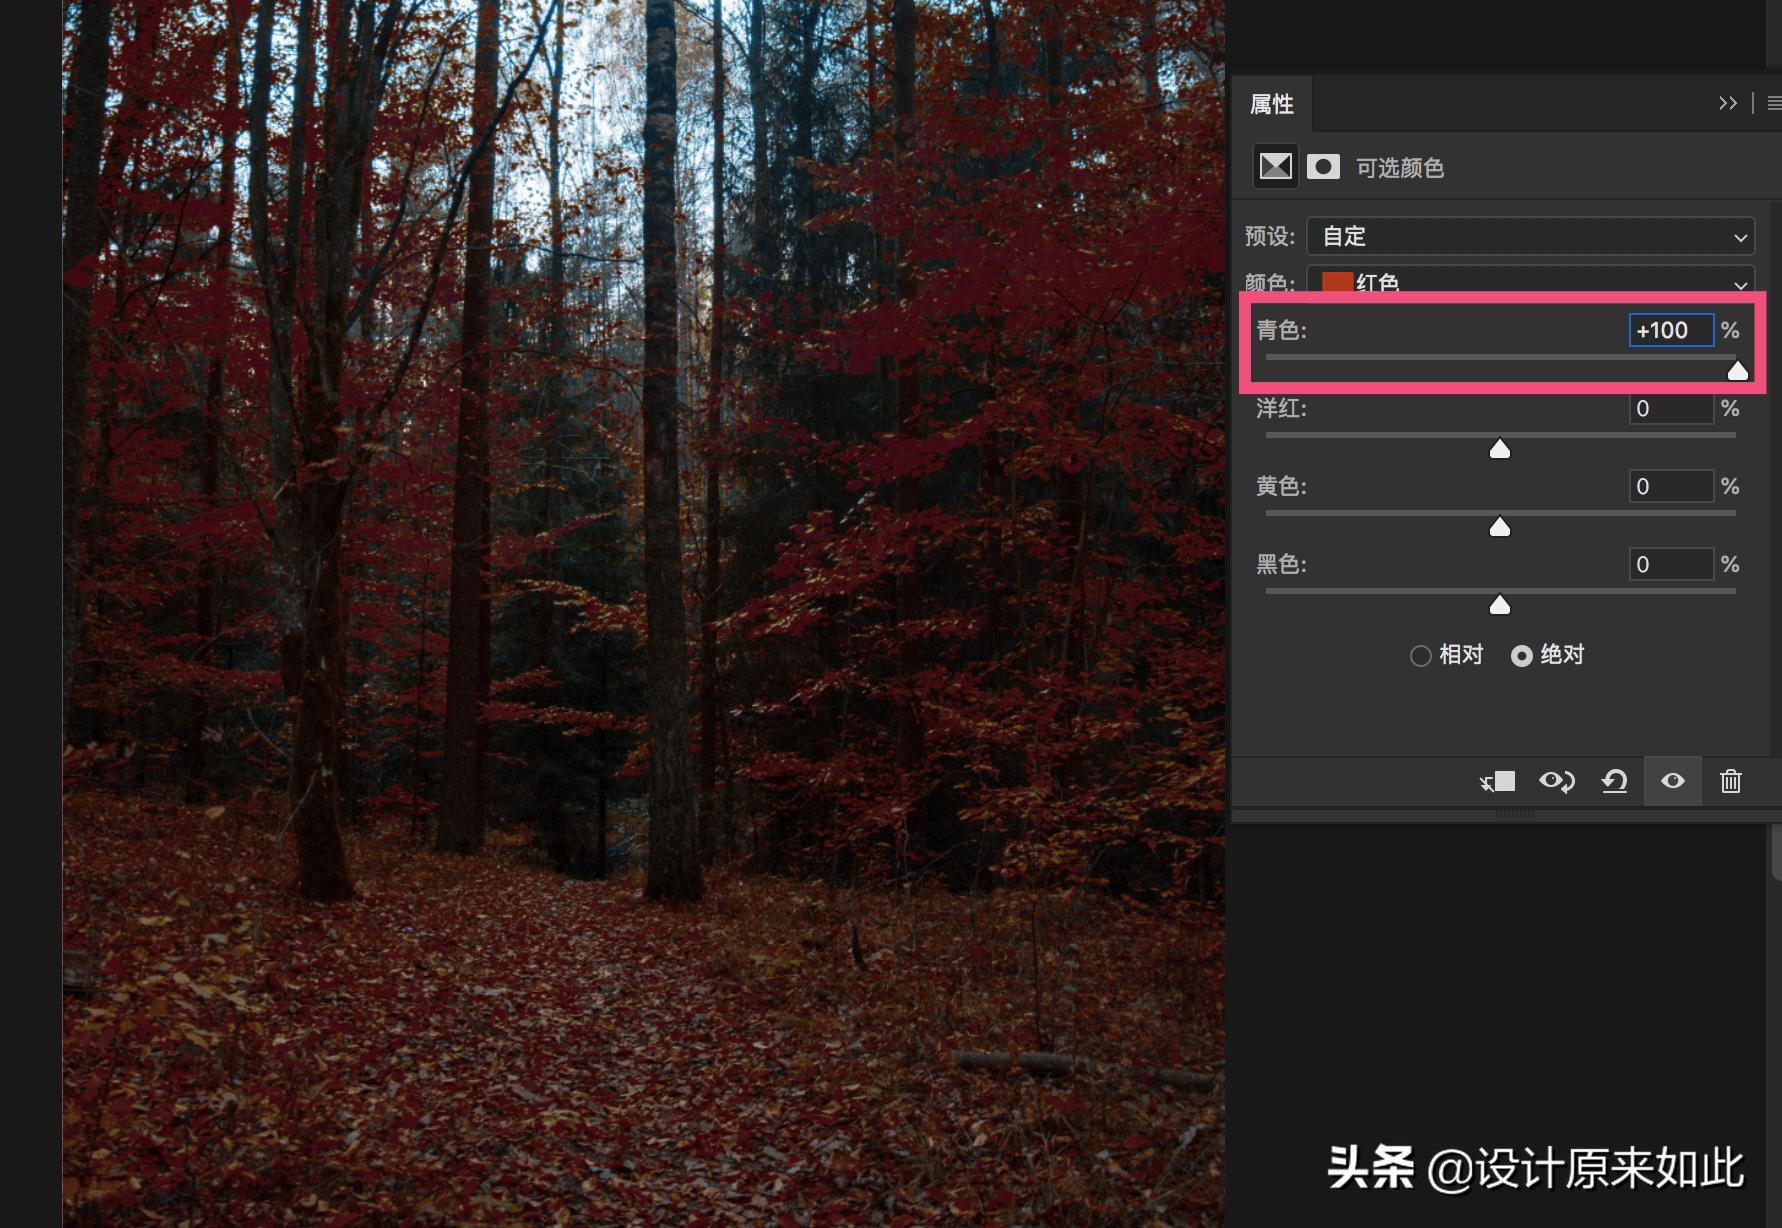The width and height of the screenshot is (1782, 1228).
Task: Click the 青色 value field showing +100
Action: pyautogui.click(x=1671, y=330)
